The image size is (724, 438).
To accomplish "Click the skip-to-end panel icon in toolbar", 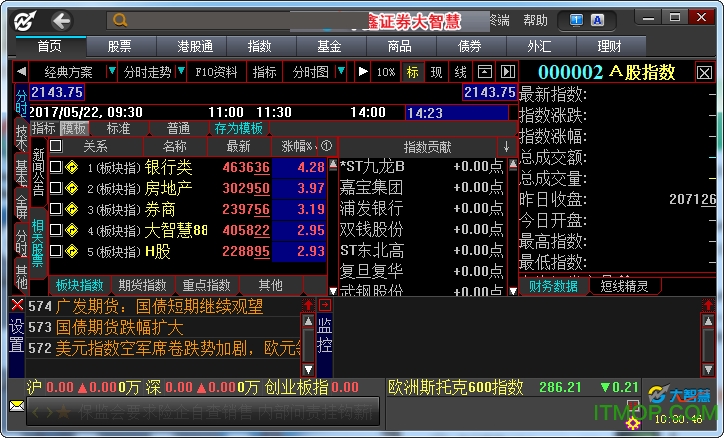I will pyautogui.click(x=508, y=72).
